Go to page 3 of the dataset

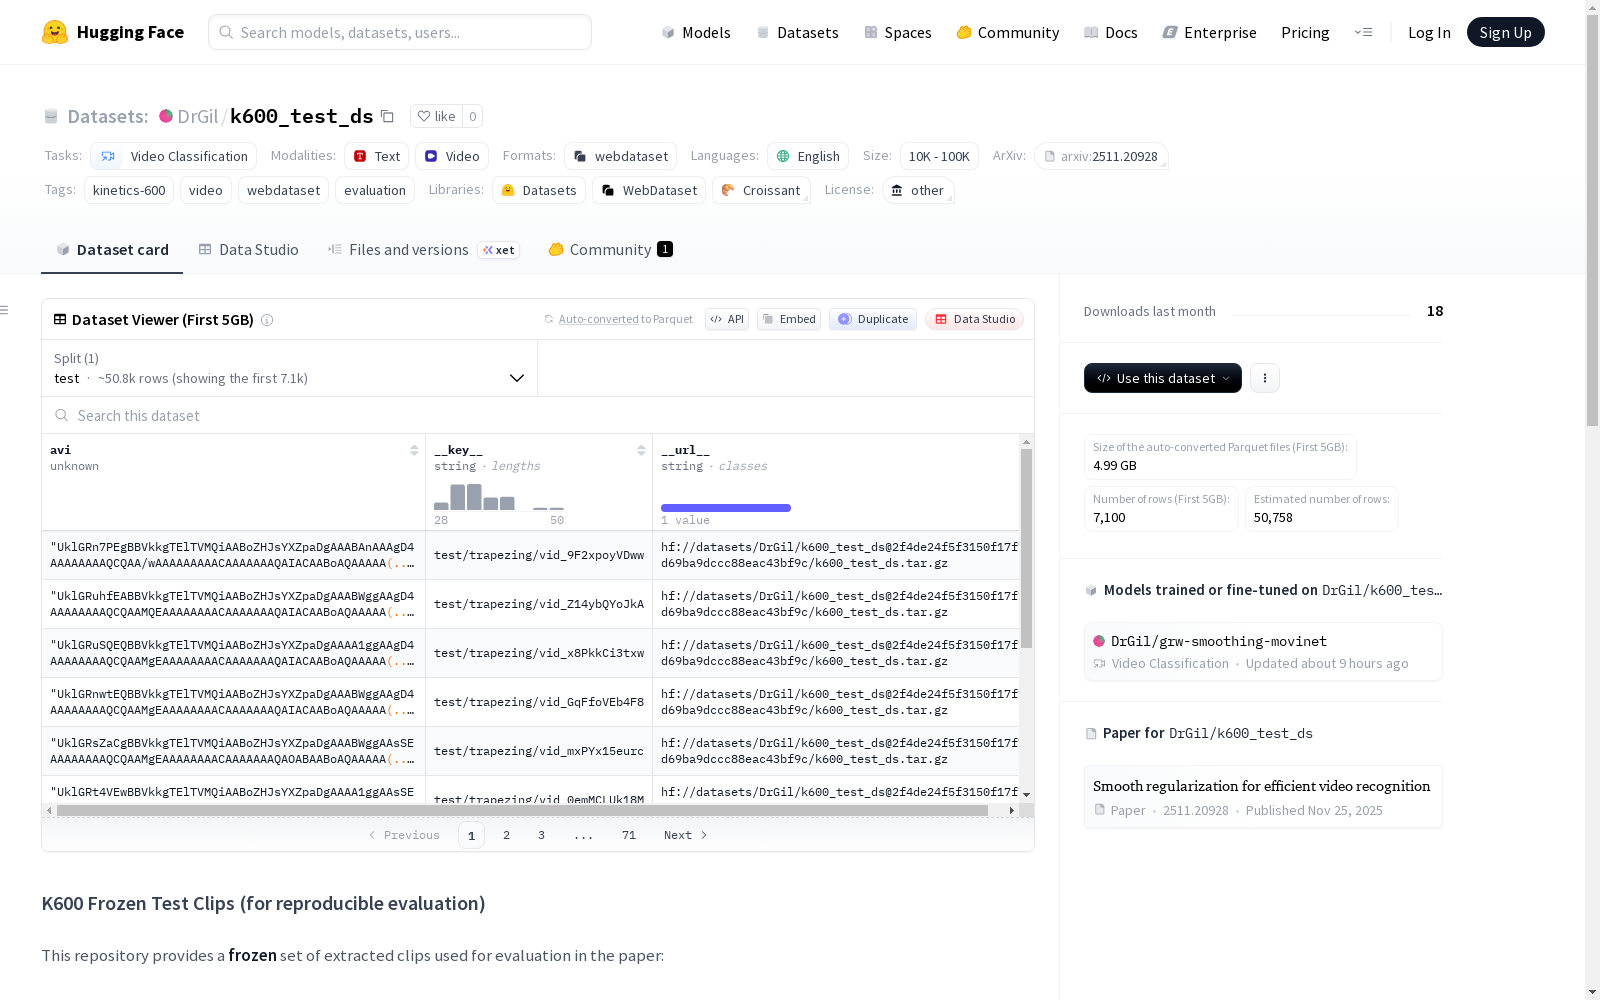pyautogui.click(x=542, y=835)
